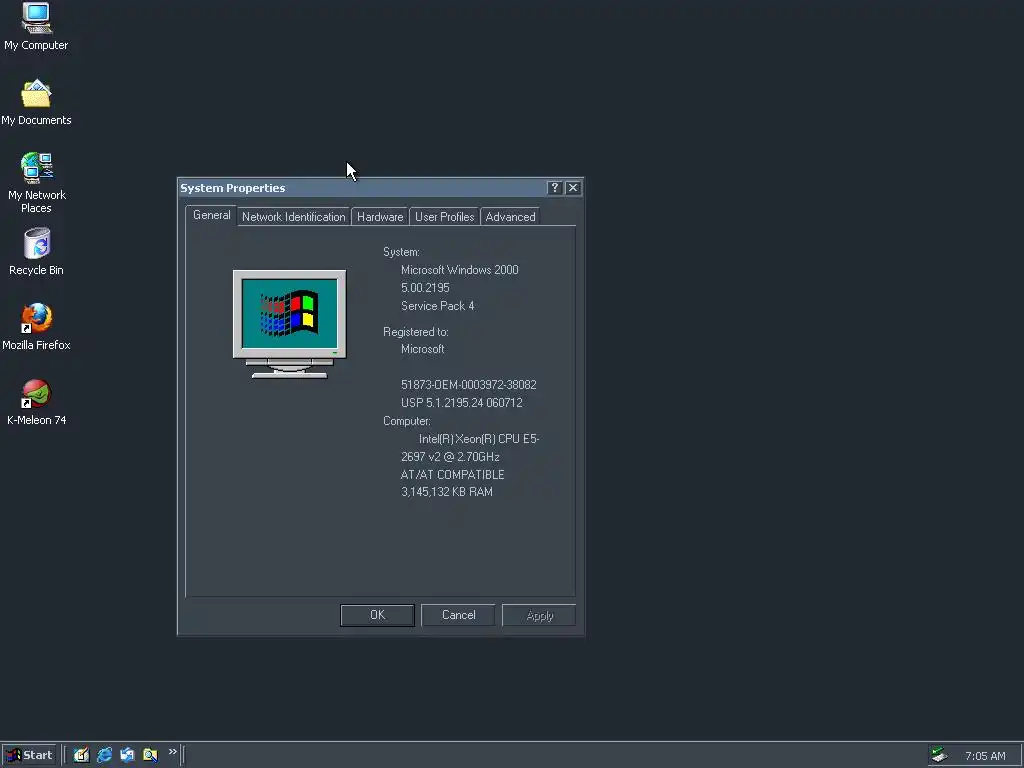The width and height of the screenshot is (1024, 768).
Task: Select the Recycle Bin desktop icon
Action: tap(37, 252)
